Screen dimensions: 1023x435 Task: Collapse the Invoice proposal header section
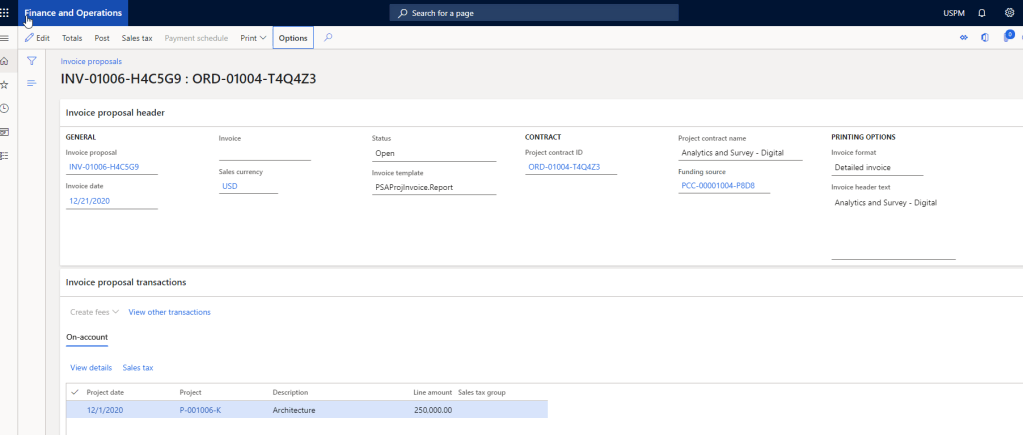(x=115, y=113)
